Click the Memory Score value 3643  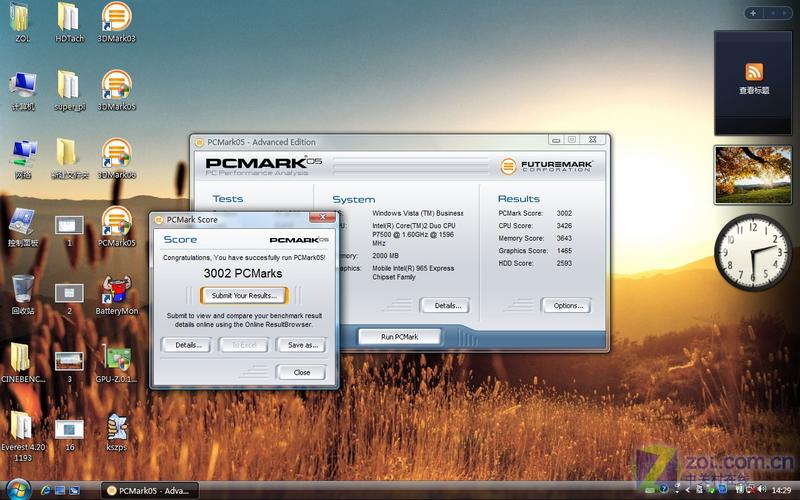point(564,238)
